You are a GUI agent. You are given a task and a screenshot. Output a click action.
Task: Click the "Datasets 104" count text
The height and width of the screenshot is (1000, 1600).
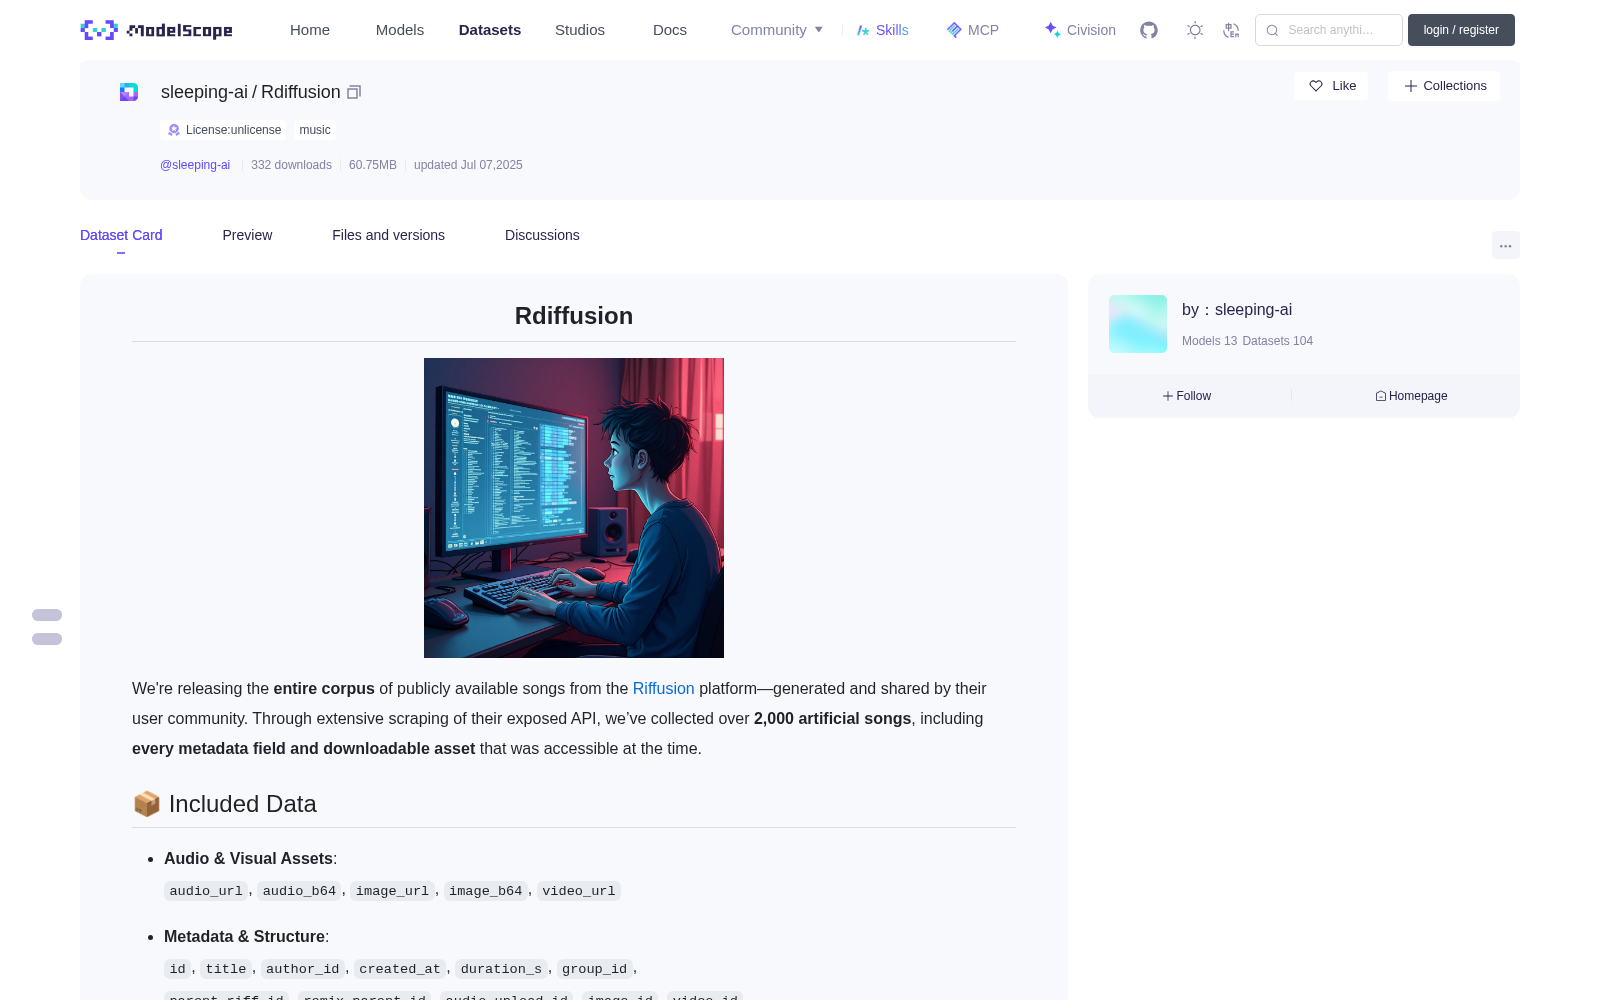(1277, 341)
